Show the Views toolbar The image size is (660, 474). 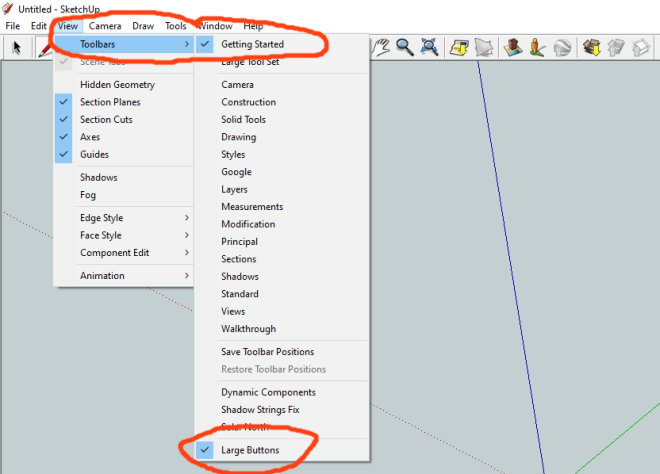(282, 312)
